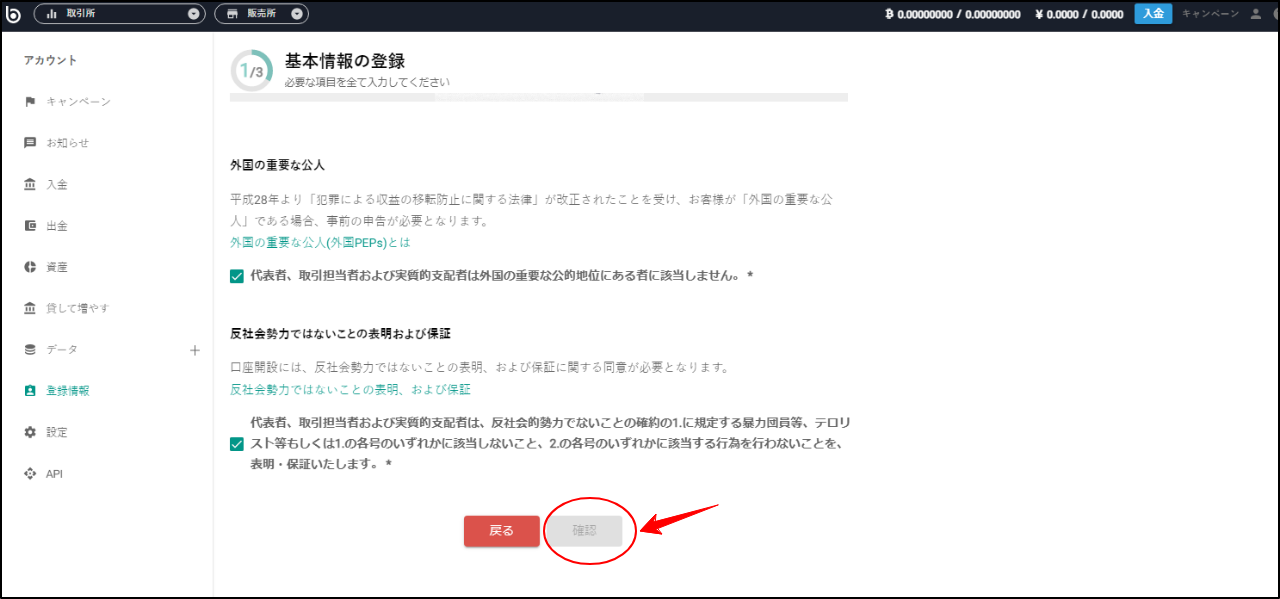Image resolution: width=1280 pixels, height=599 pixels.
Task: Expand データ with the plus control
Action: coord(194,349)
